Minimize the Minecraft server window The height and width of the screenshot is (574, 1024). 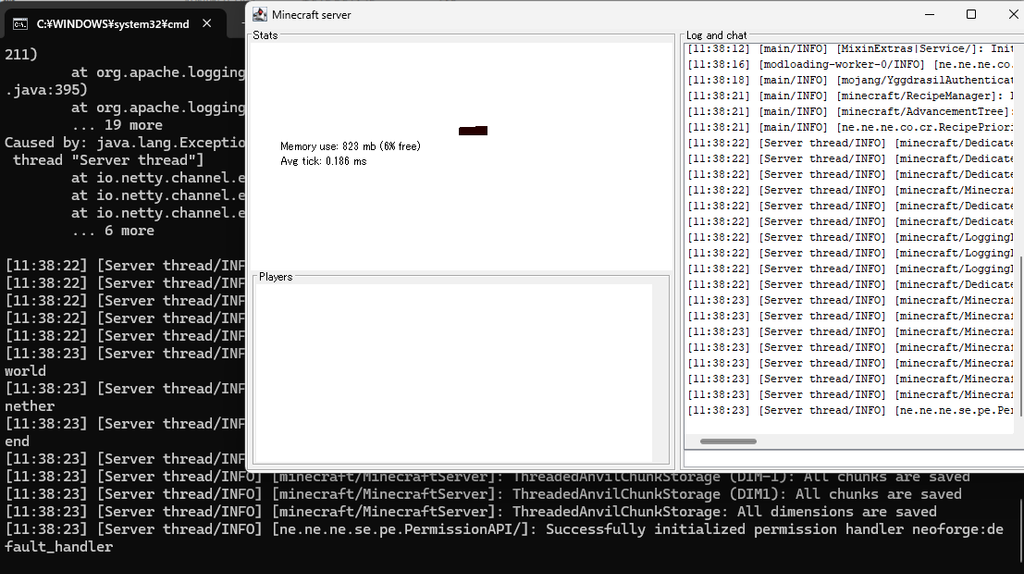point(930,14)
